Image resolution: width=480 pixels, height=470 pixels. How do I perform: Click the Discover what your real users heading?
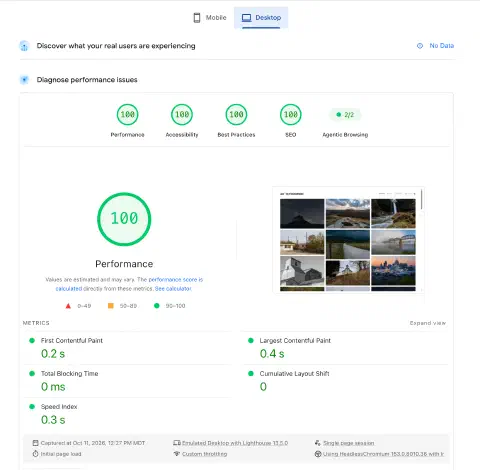(116, 46)
